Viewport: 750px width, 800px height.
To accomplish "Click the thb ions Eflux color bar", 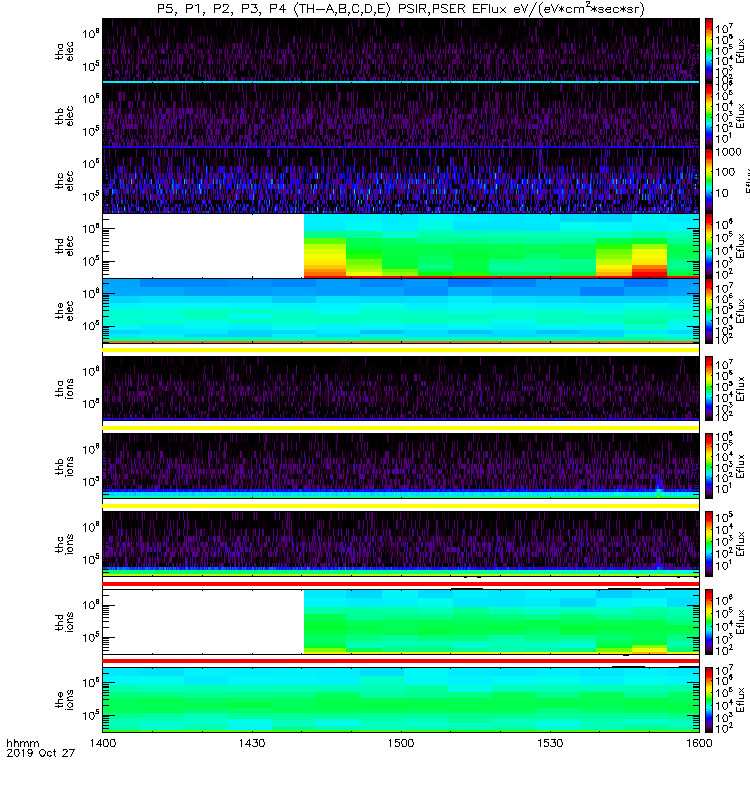I will click(709, 466).
